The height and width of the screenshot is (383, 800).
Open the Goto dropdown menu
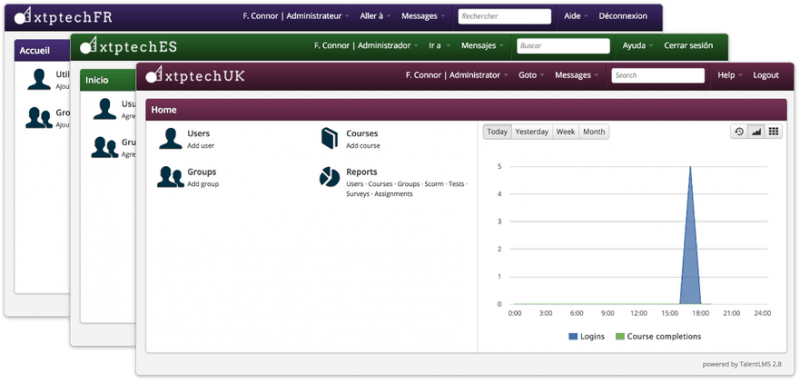[x=531, y=75]
